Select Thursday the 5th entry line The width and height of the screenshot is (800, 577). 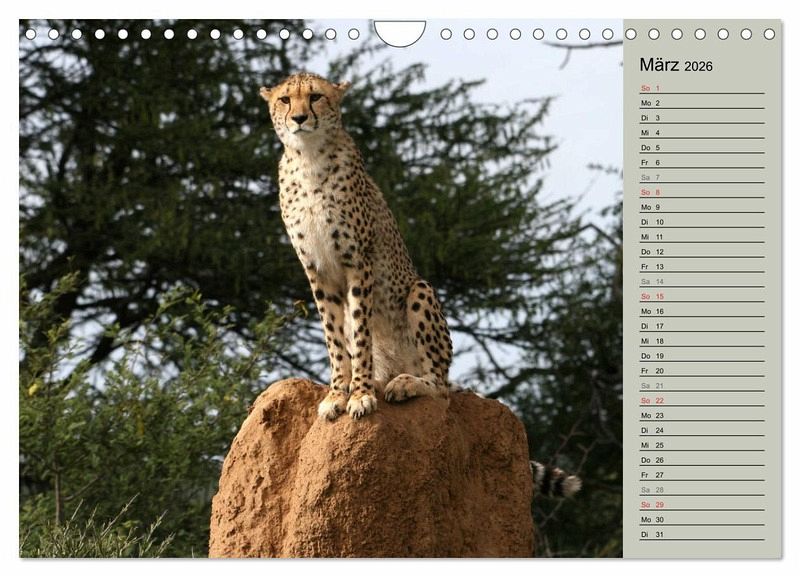coord(701,147)
